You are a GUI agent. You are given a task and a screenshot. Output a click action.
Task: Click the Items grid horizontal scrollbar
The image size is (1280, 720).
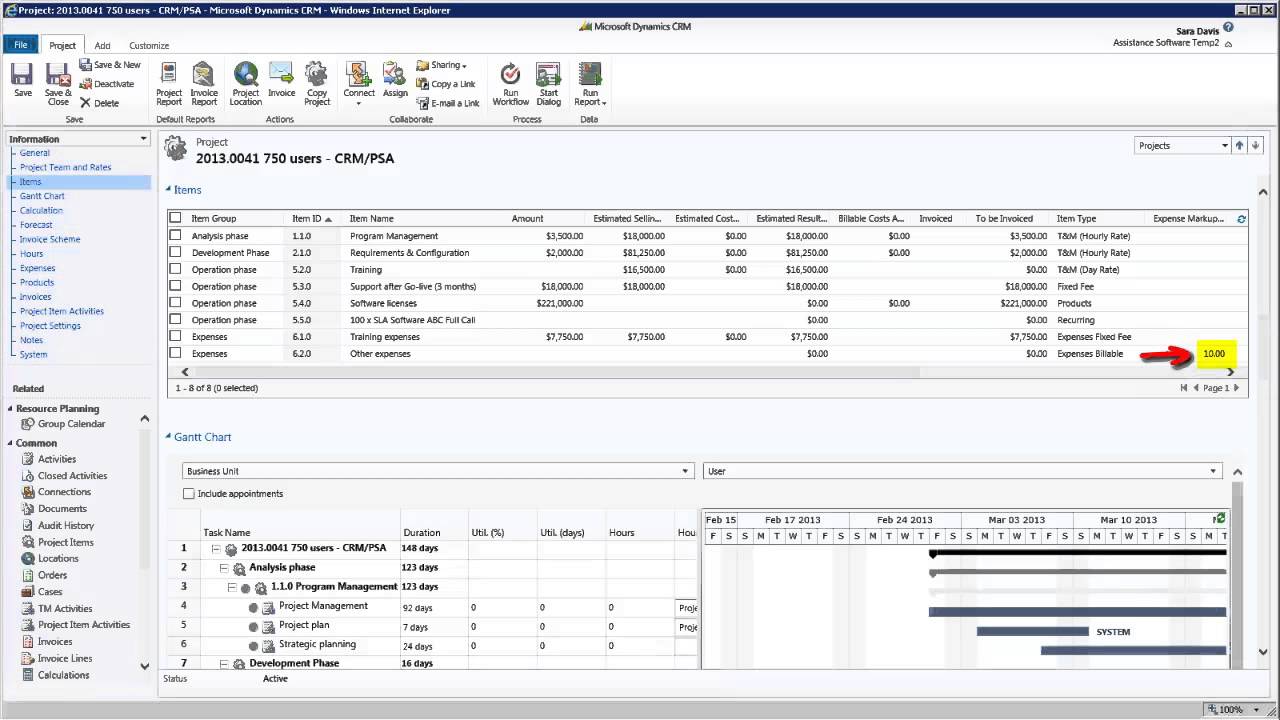(x=555, y=372)
